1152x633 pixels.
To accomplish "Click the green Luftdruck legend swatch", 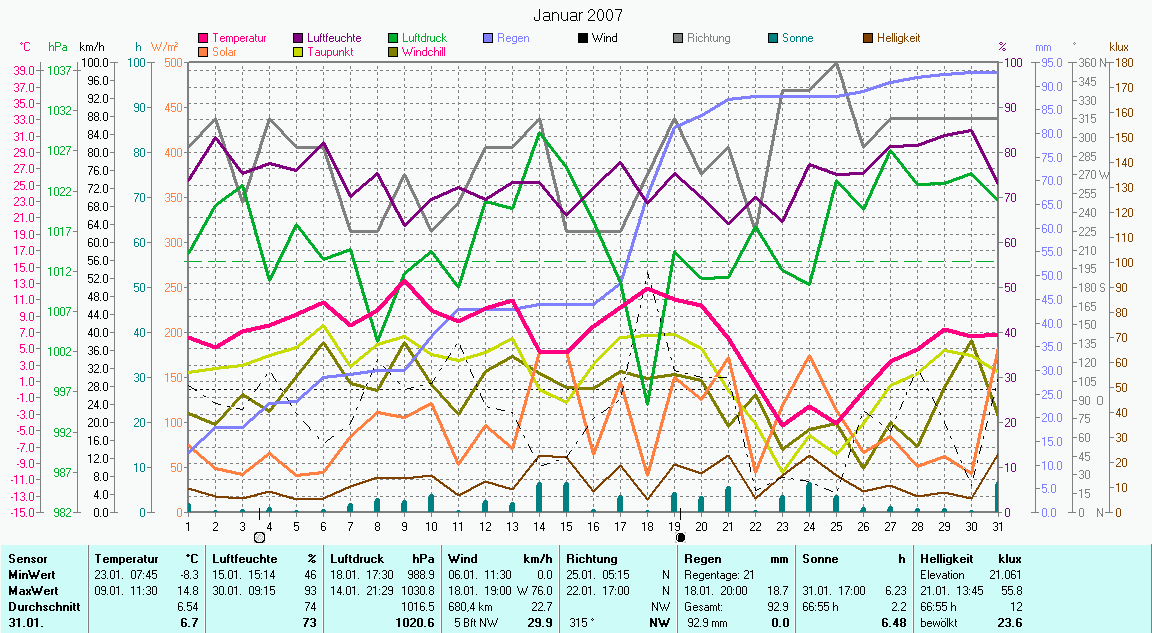I will point(394,38).
